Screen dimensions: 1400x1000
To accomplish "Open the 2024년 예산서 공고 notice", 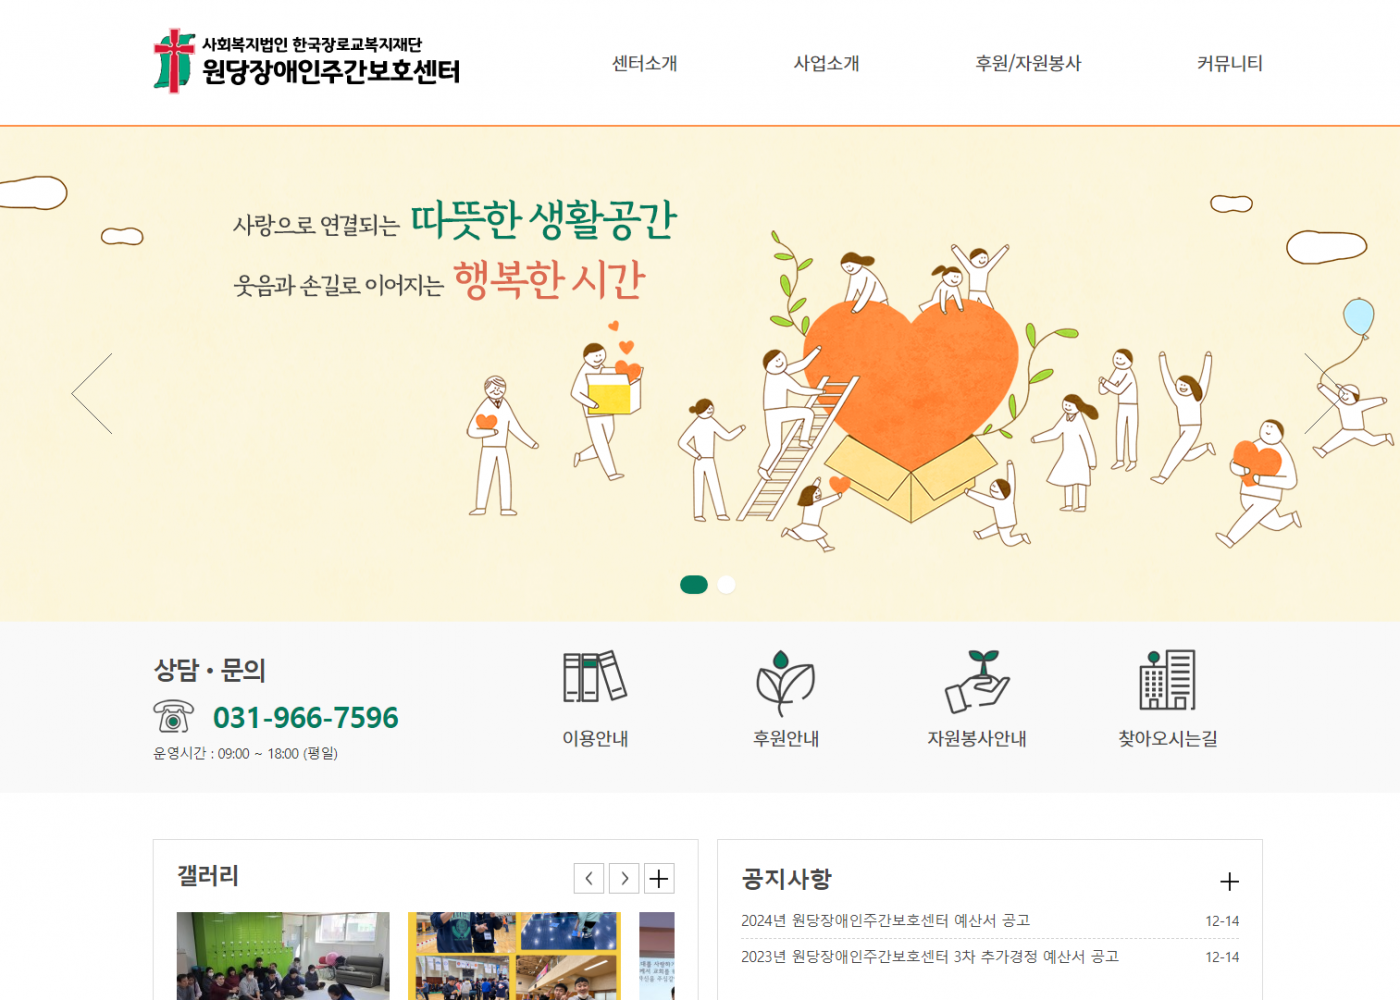I will pyautogui.click(x=885, y=920).
